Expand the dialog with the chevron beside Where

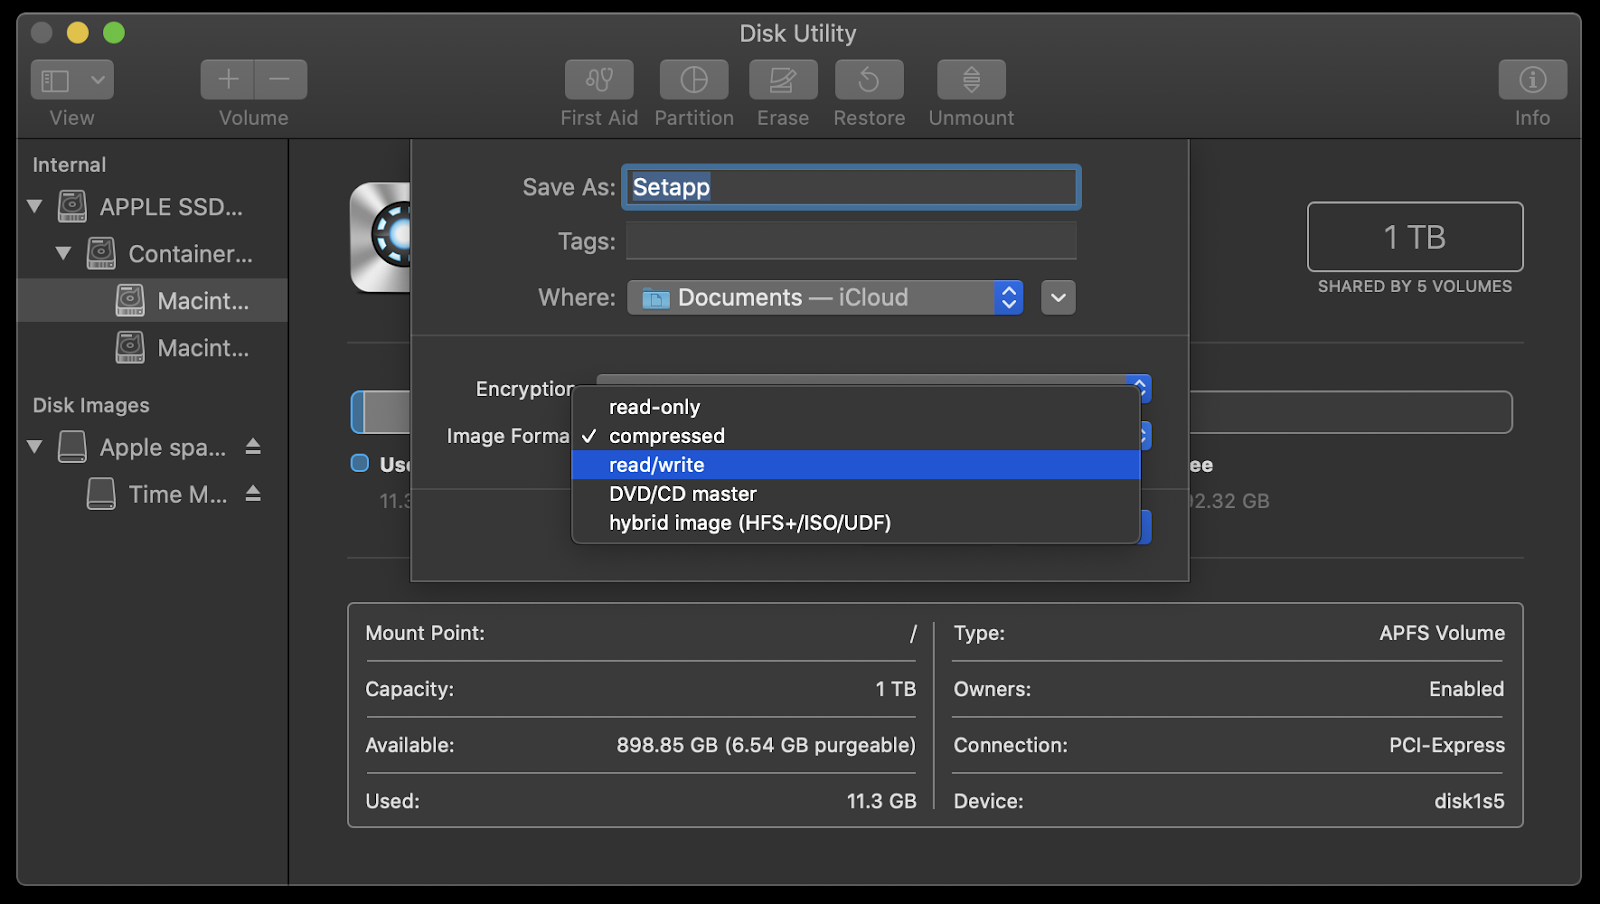click(1058, 297)
